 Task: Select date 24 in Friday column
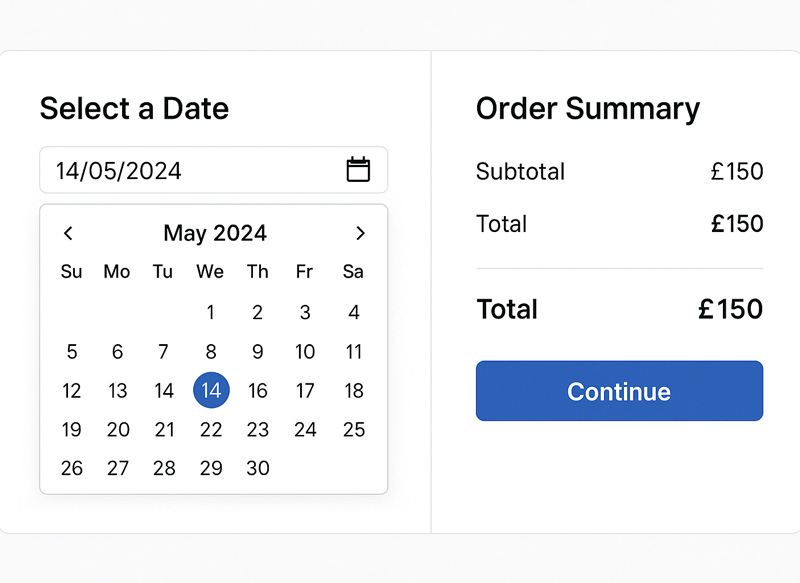(305, 429)
